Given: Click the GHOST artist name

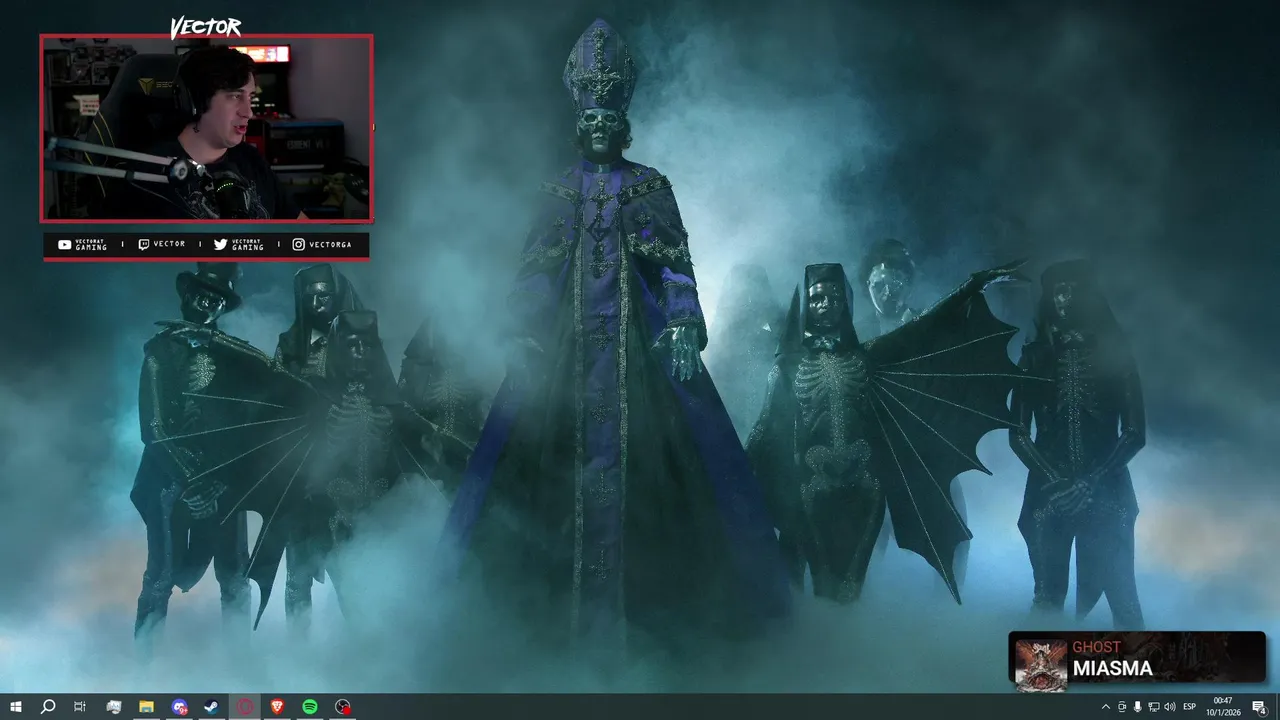Looking at the screenshot, I should pos(1096,647).
